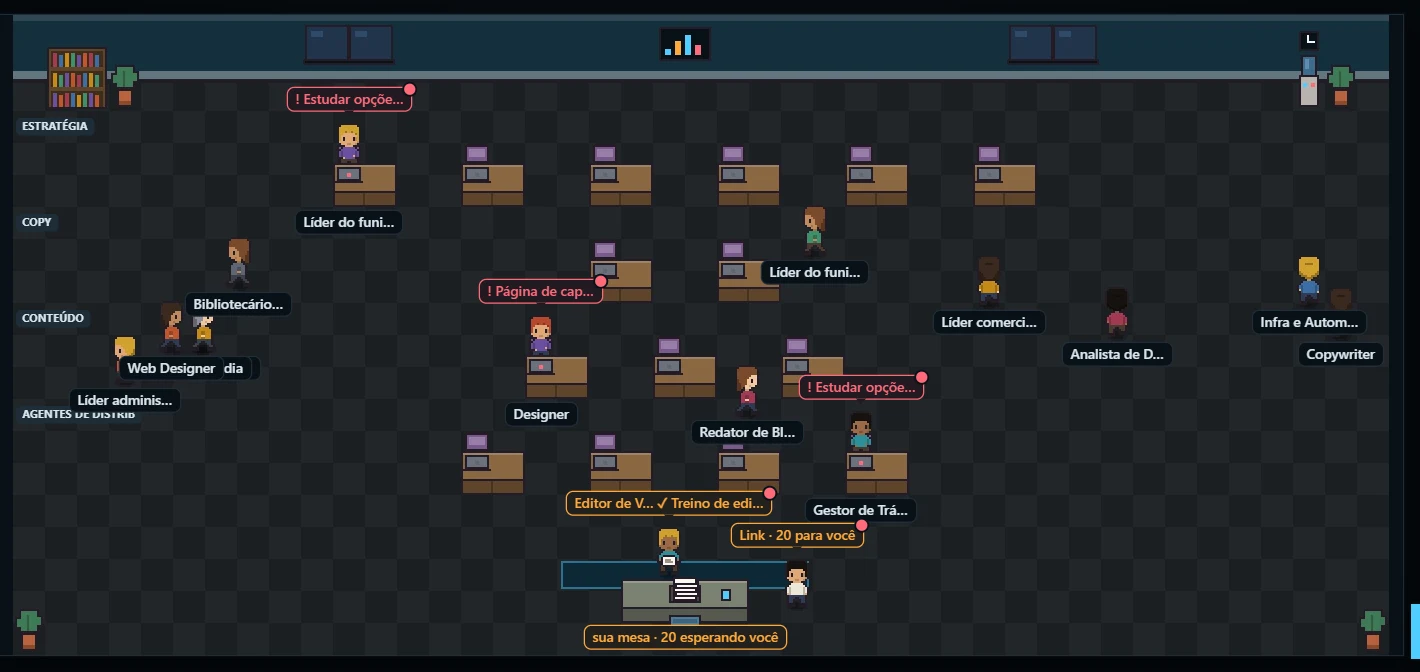Screen dimensions: 1420x672
Task: Click the left wall window
Action: coord(348,44)
